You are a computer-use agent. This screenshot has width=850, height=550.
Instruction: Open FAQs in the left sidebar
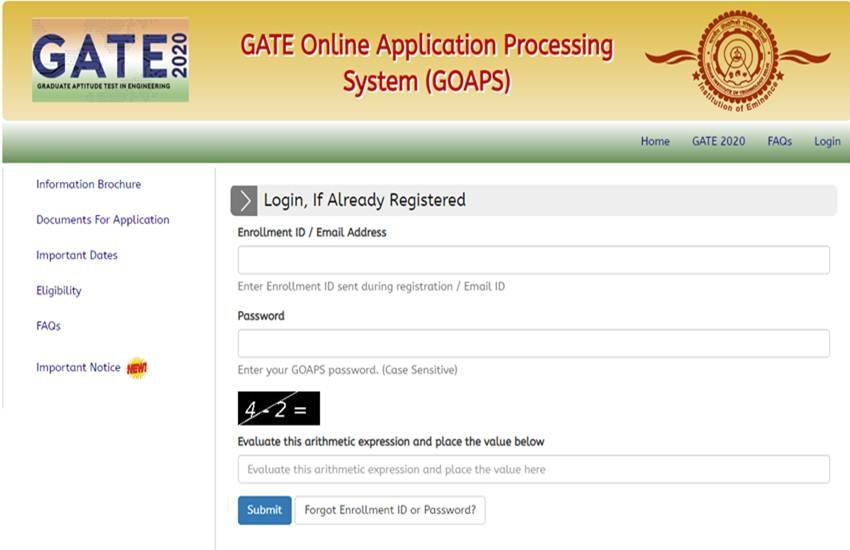point(48,326)
